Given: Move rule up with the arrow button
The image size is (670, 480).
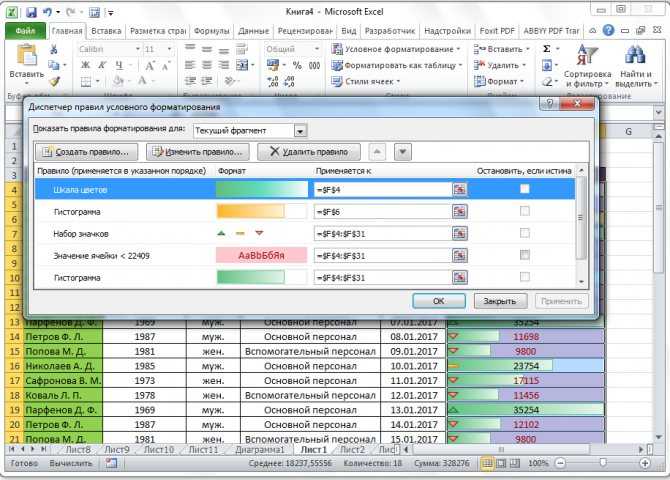Looking at the screenshot, I should (377, 151).
